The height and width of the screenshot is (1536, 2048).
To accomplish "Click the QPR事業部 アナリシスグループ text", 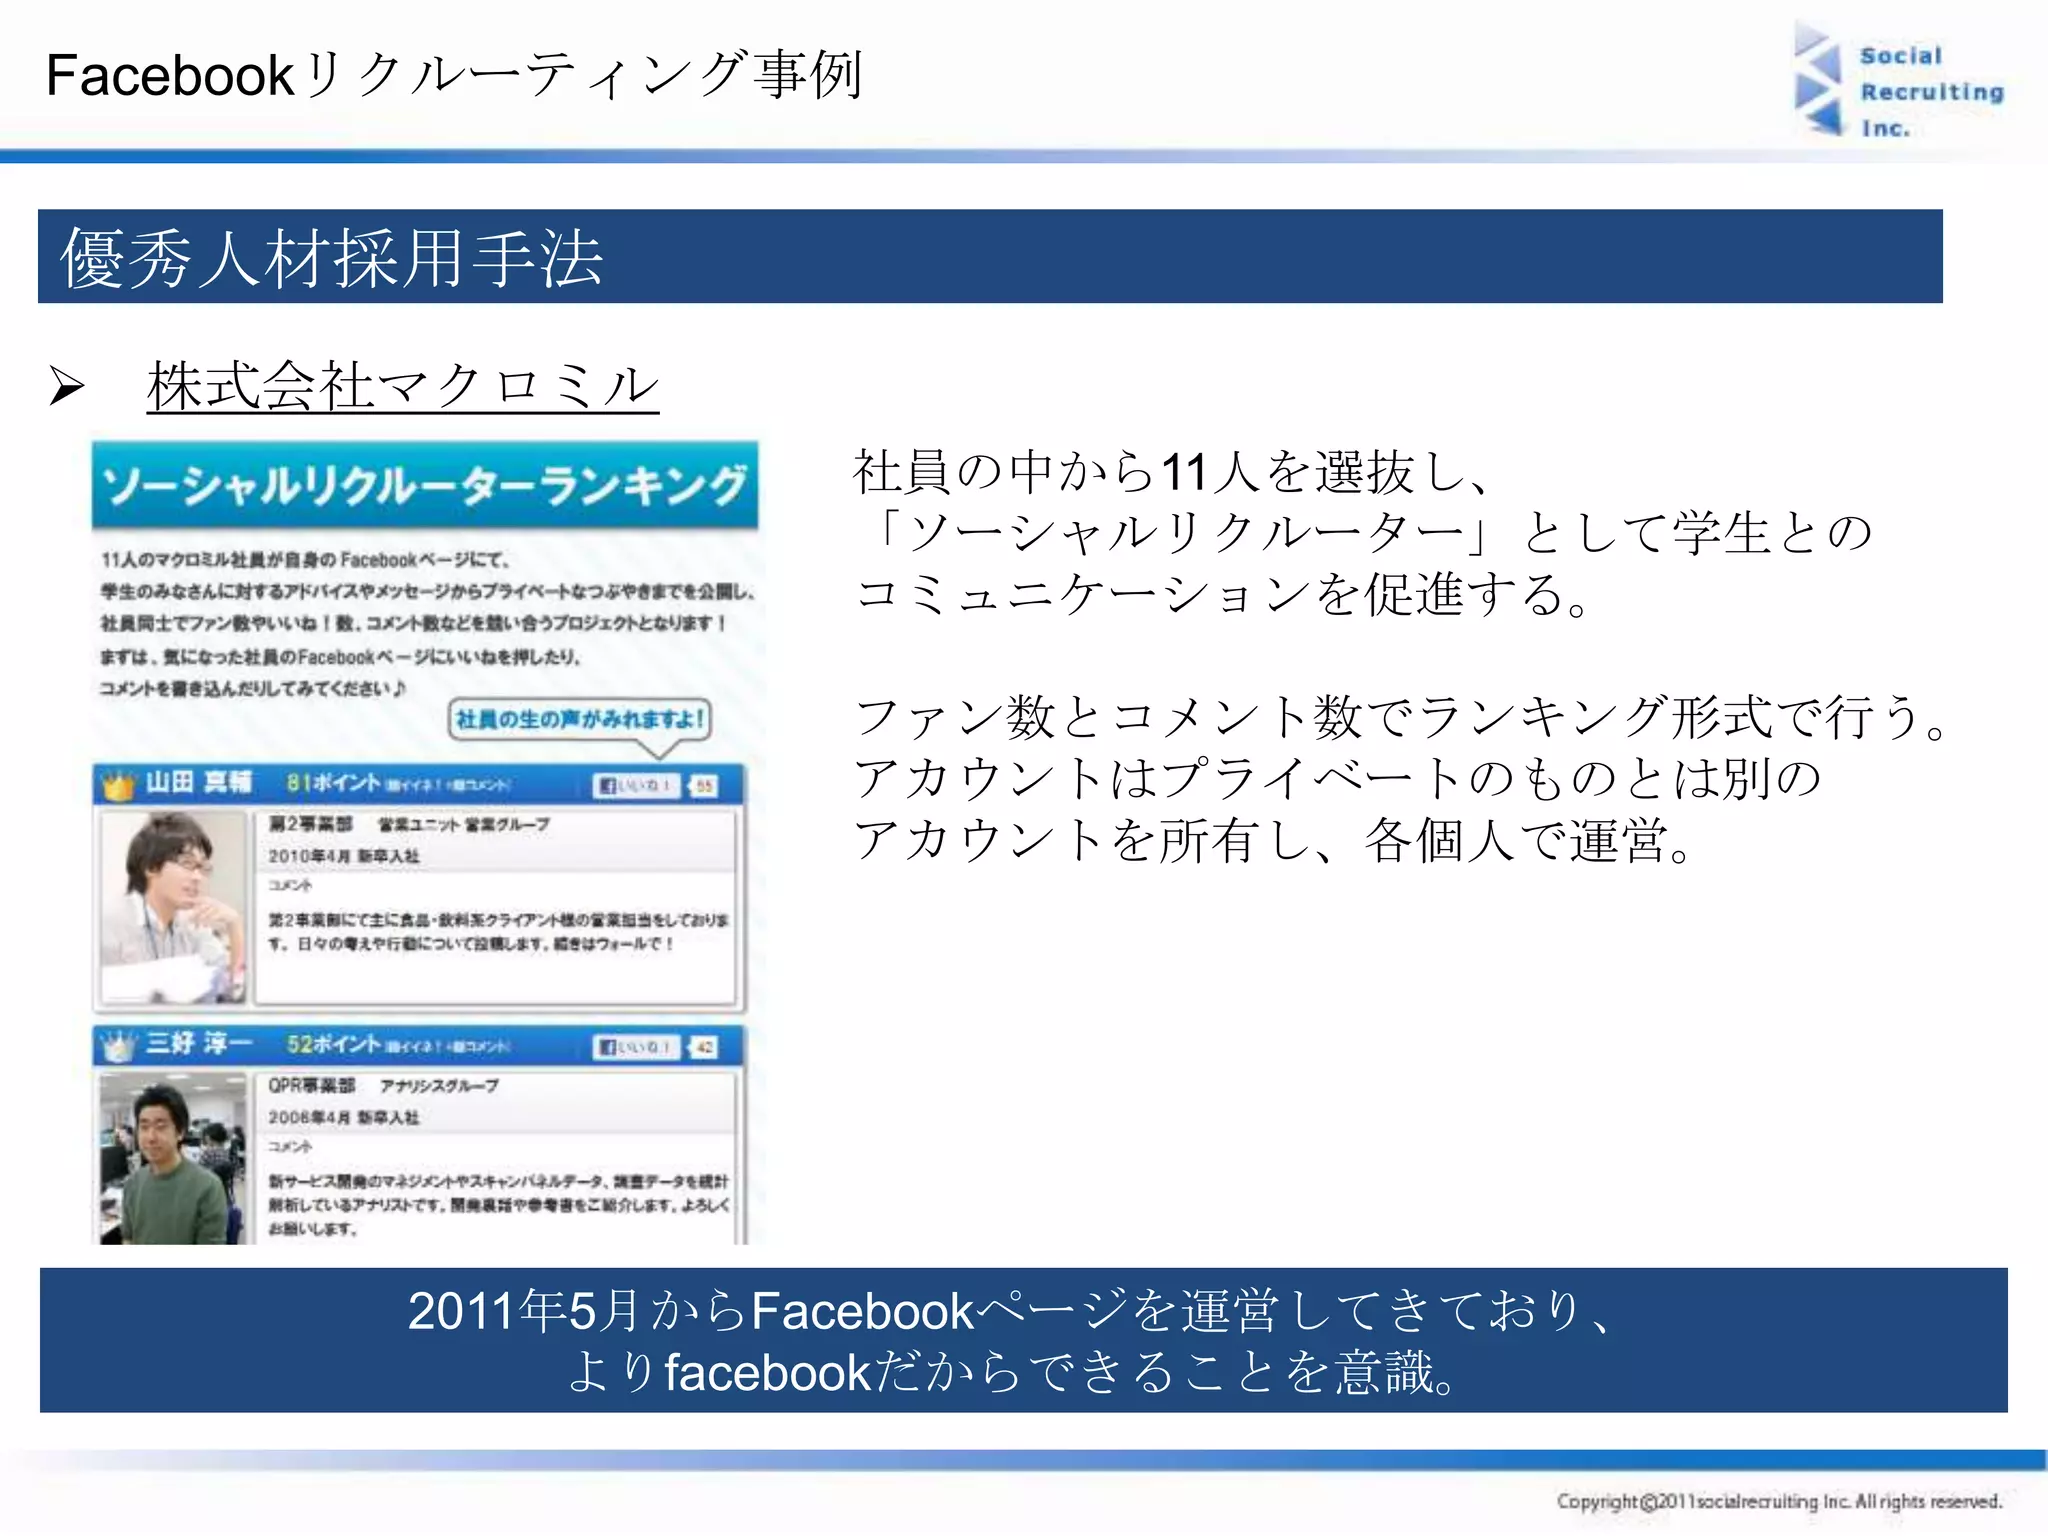I will 382,1086.
